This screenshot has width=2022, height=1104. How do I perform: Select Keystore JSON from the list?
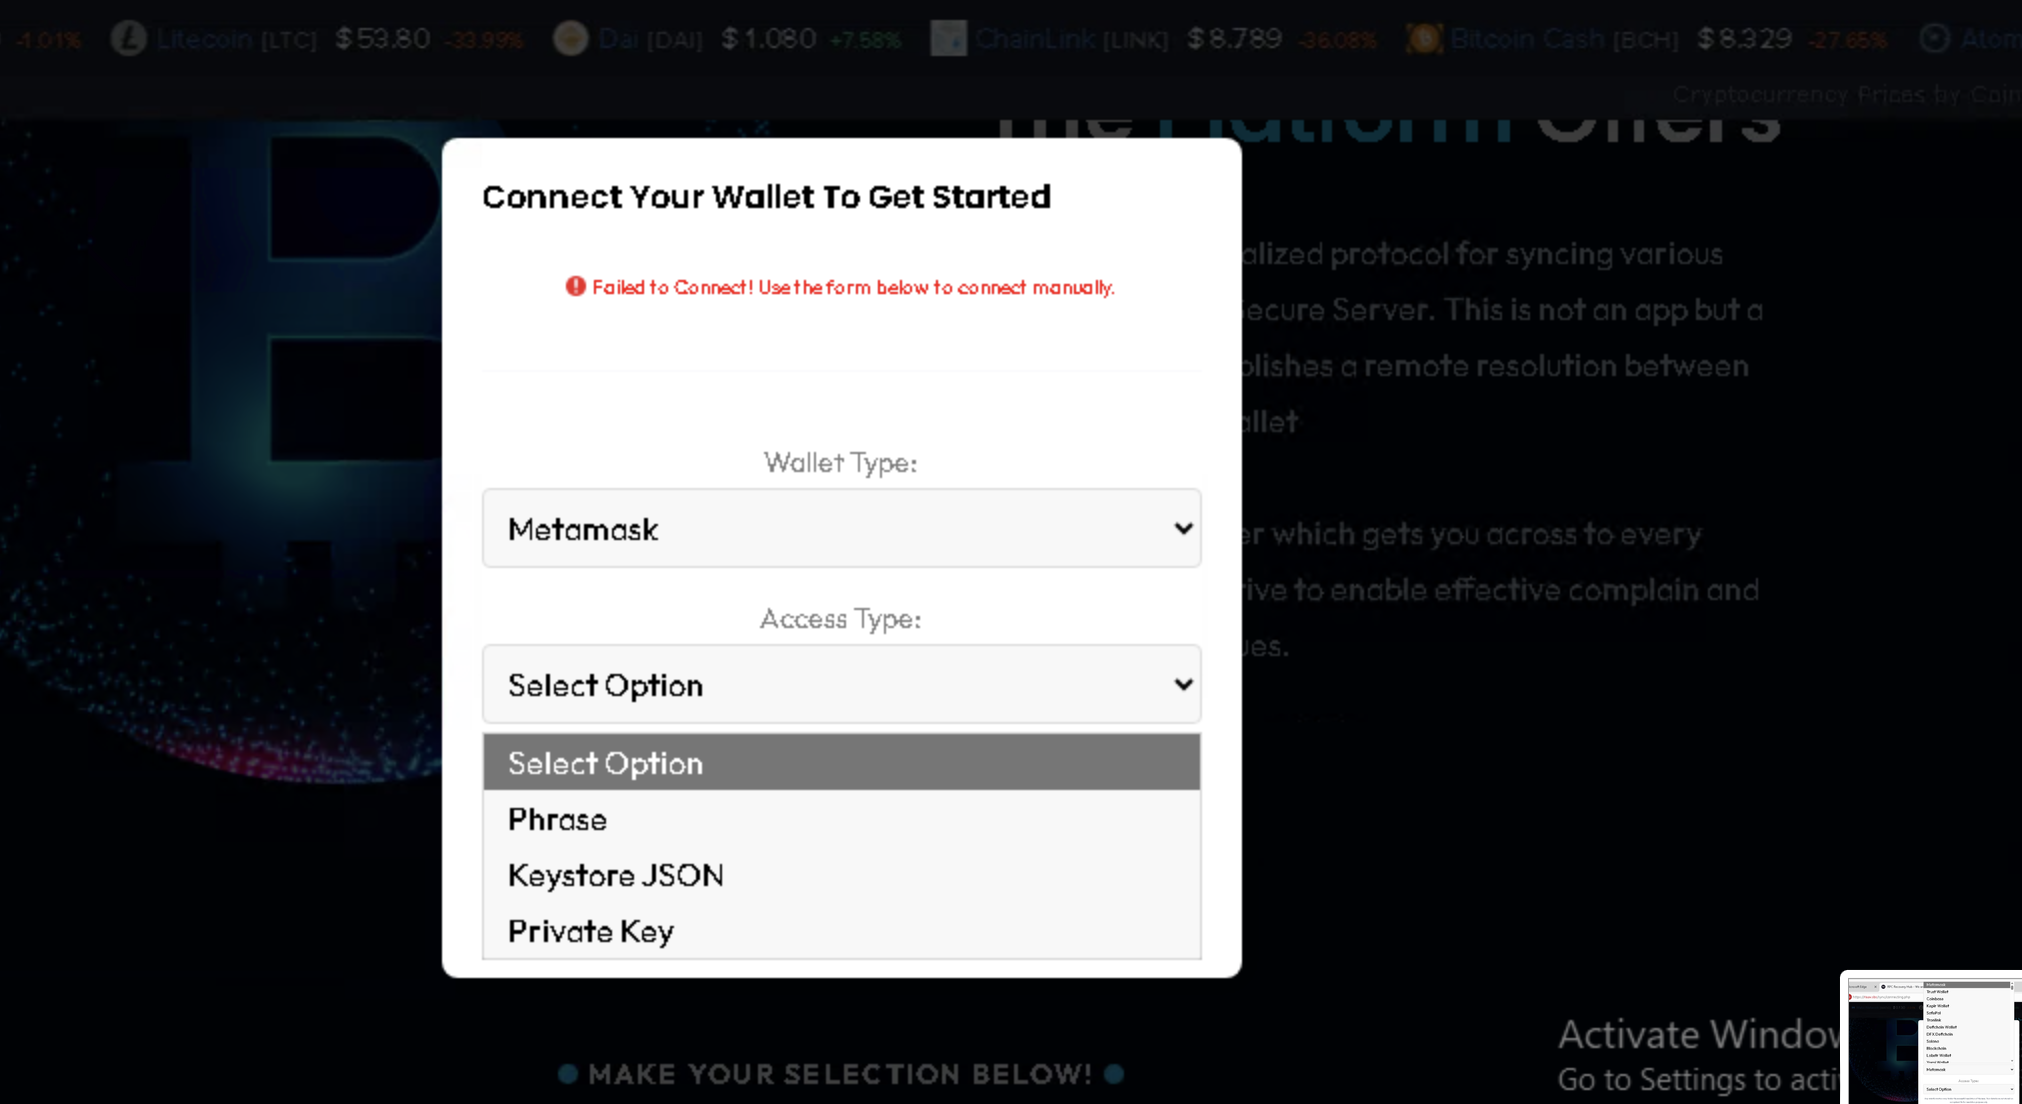pyautogui.click(x=615, y=876)
